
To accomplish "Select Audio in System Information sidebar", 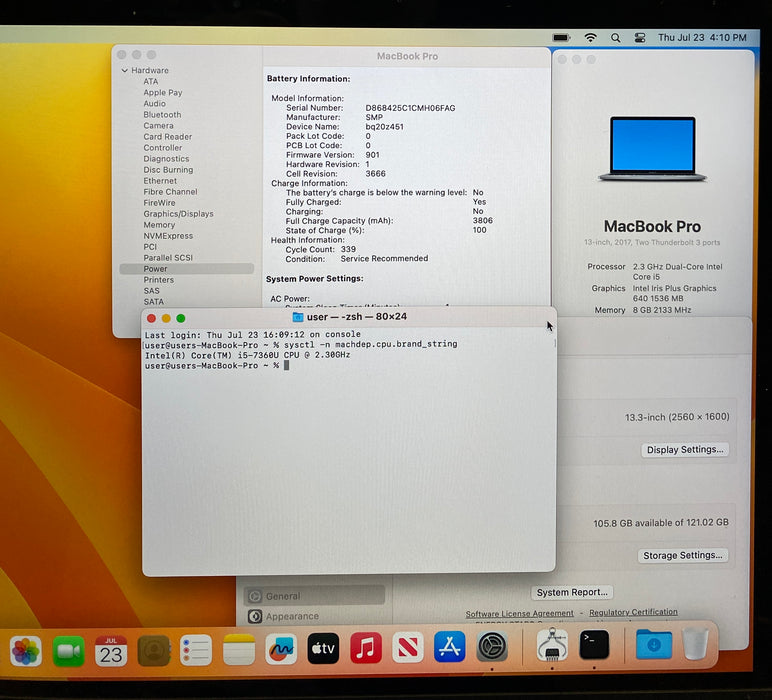I will point(154,103).
